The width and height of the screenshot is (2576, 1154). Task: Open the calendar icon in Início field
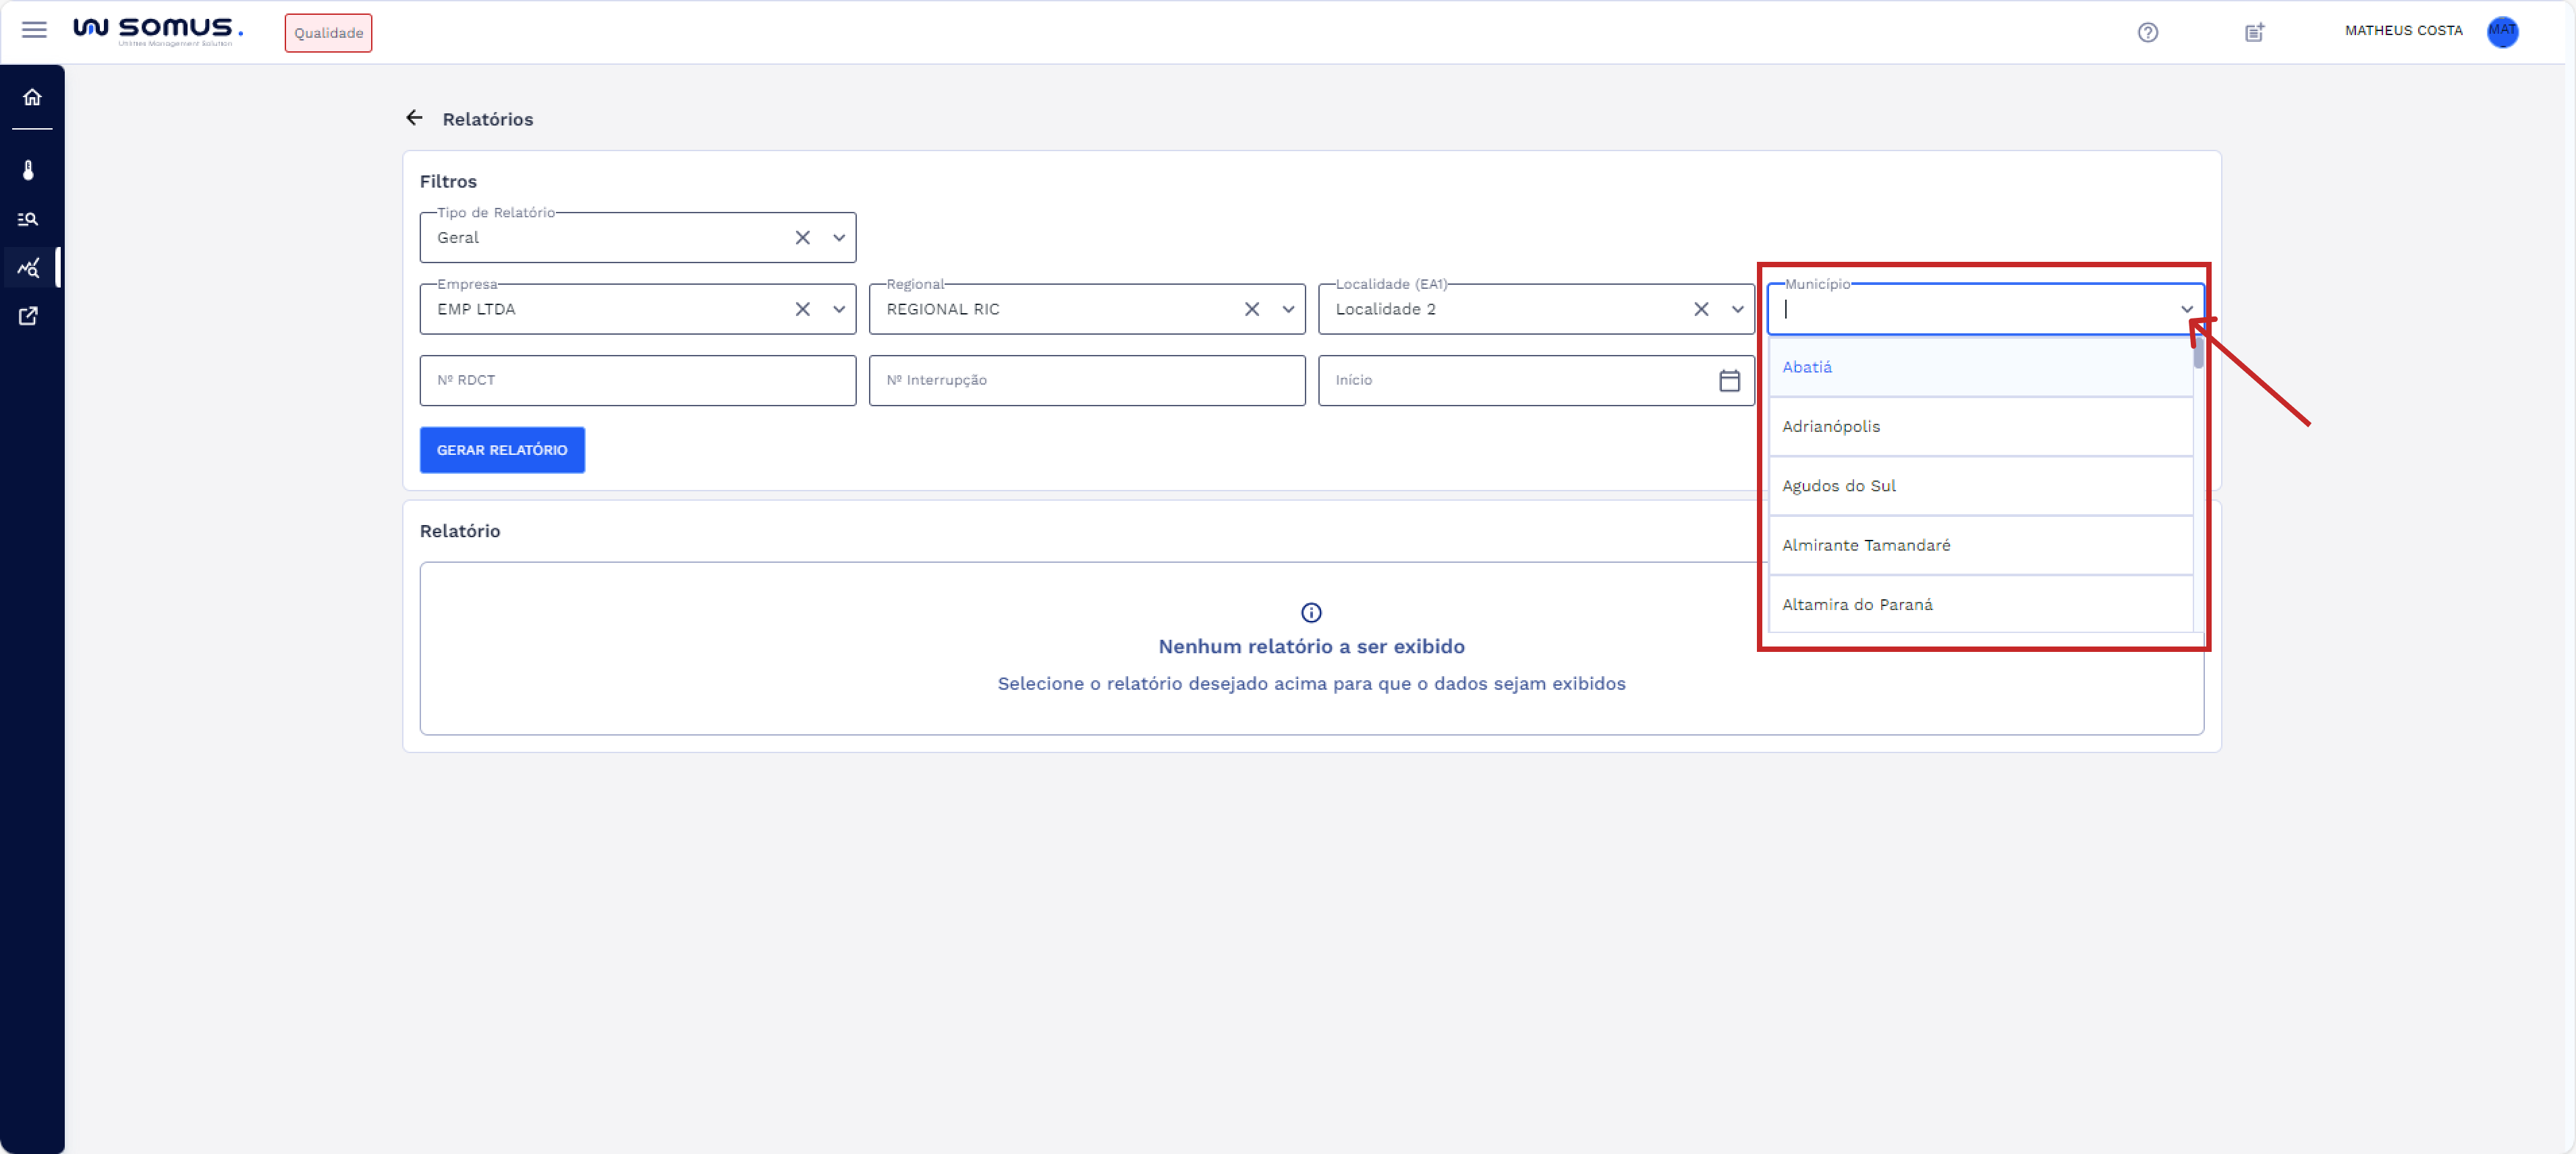[x=1729, y=380]
